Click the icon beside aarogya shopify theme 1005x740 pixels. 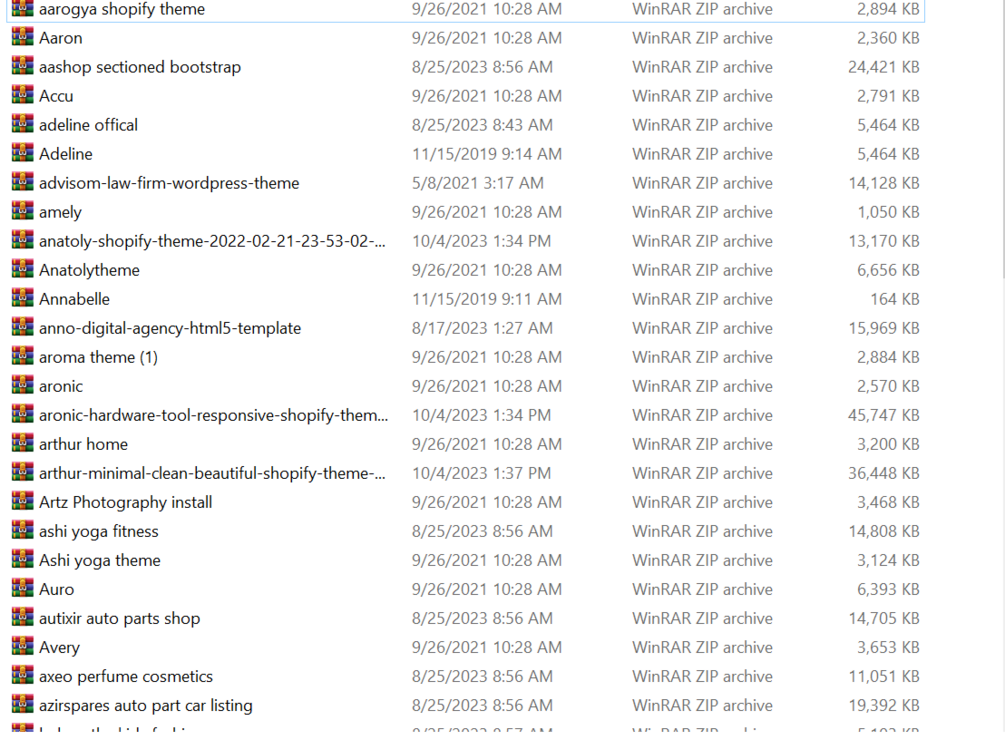click(x=22, y=8)
